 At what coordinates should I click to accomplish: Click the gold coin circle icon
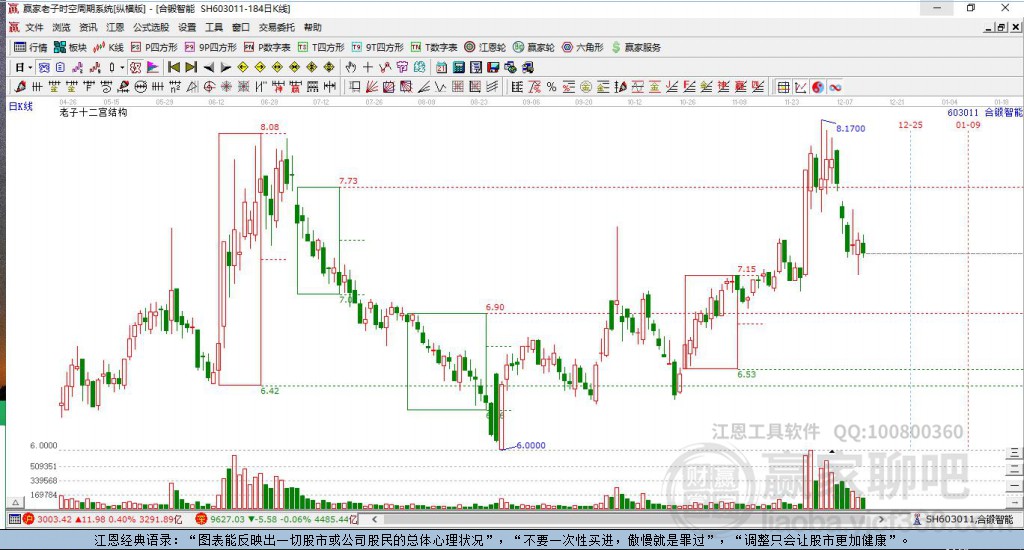(x=585, y=87)
